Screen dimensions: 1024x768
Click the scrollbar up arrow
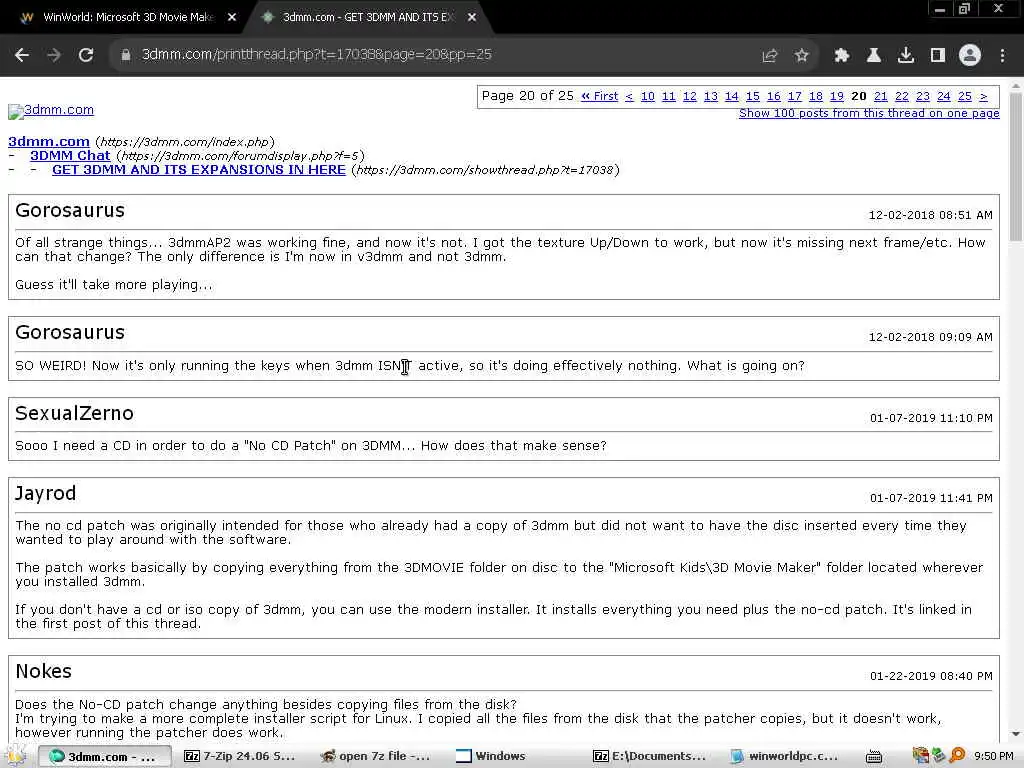pyautogui.click(x=1016, y=85)
